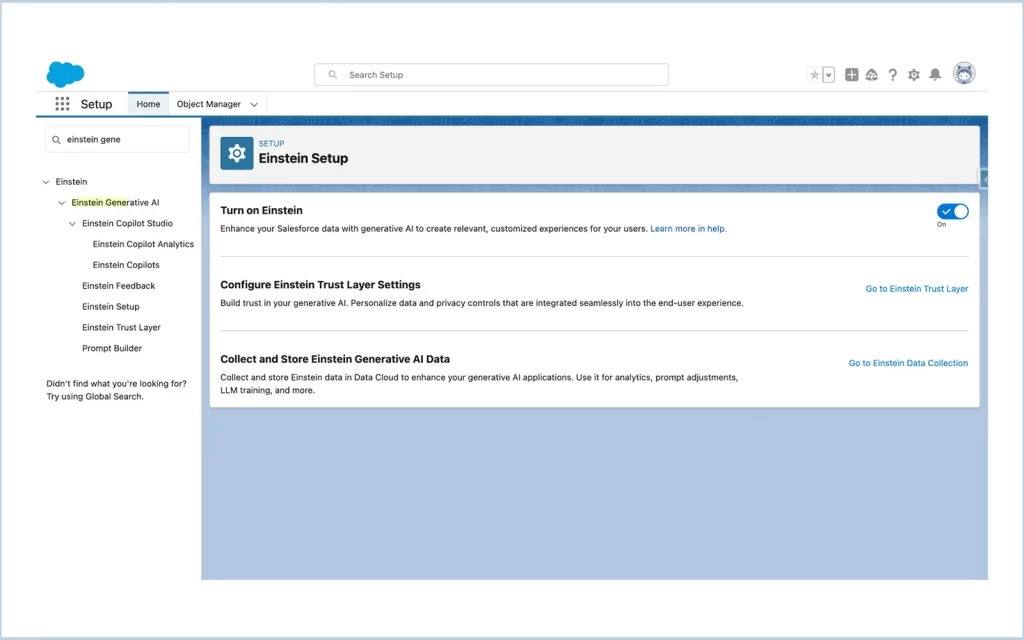Turn off the Einstein toggle switch
The height and width of the screenshot is (640, 1024).
click(953, 212)
